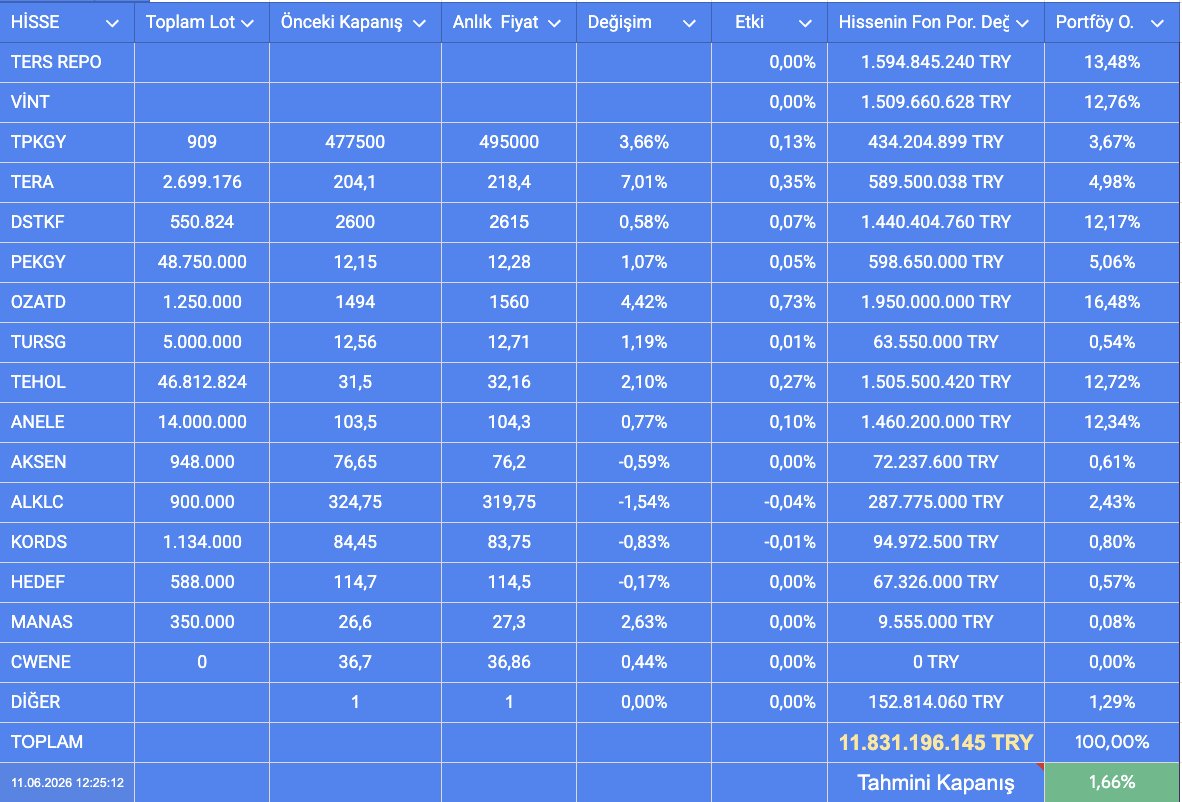Select CWENE fund value 0 TRY
This screenshot has width=1182, height=802.
click(935, 661)
